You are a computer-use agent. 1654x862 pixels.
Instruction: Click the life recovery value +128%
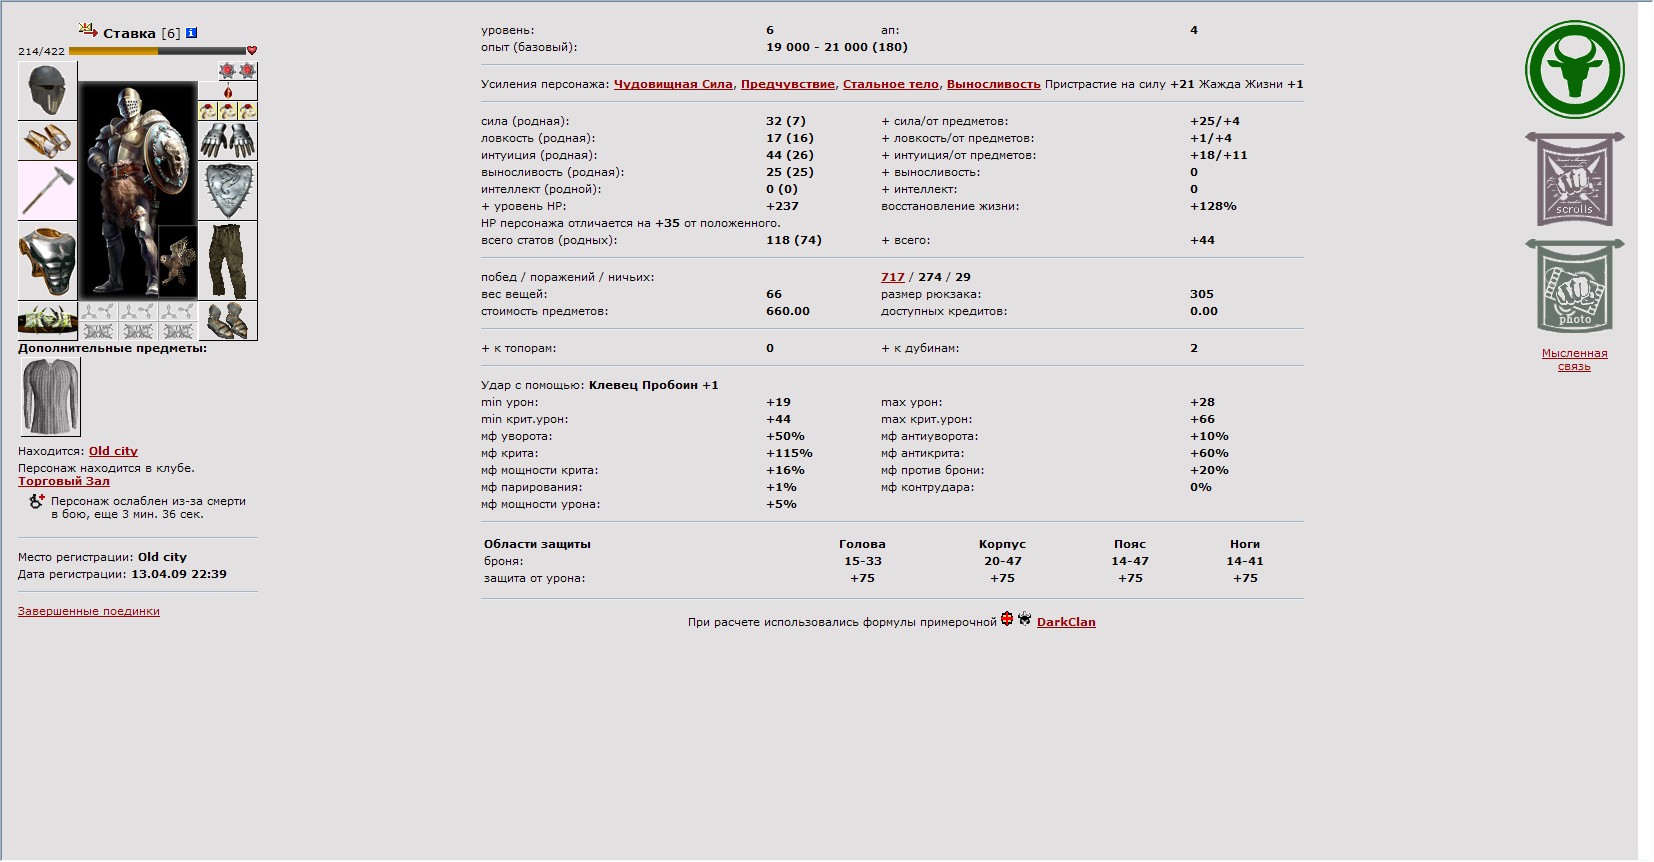(x=1213, y=206)
